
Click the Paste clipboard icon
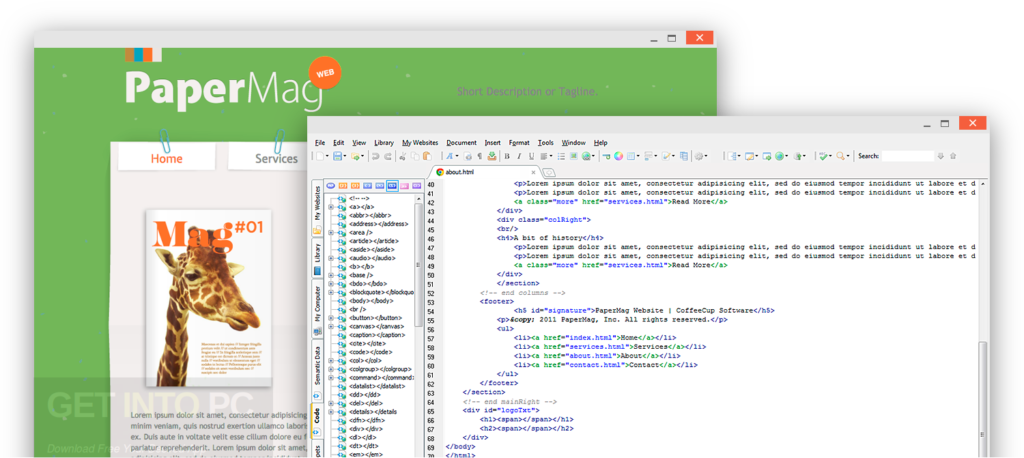click(427, 156)
